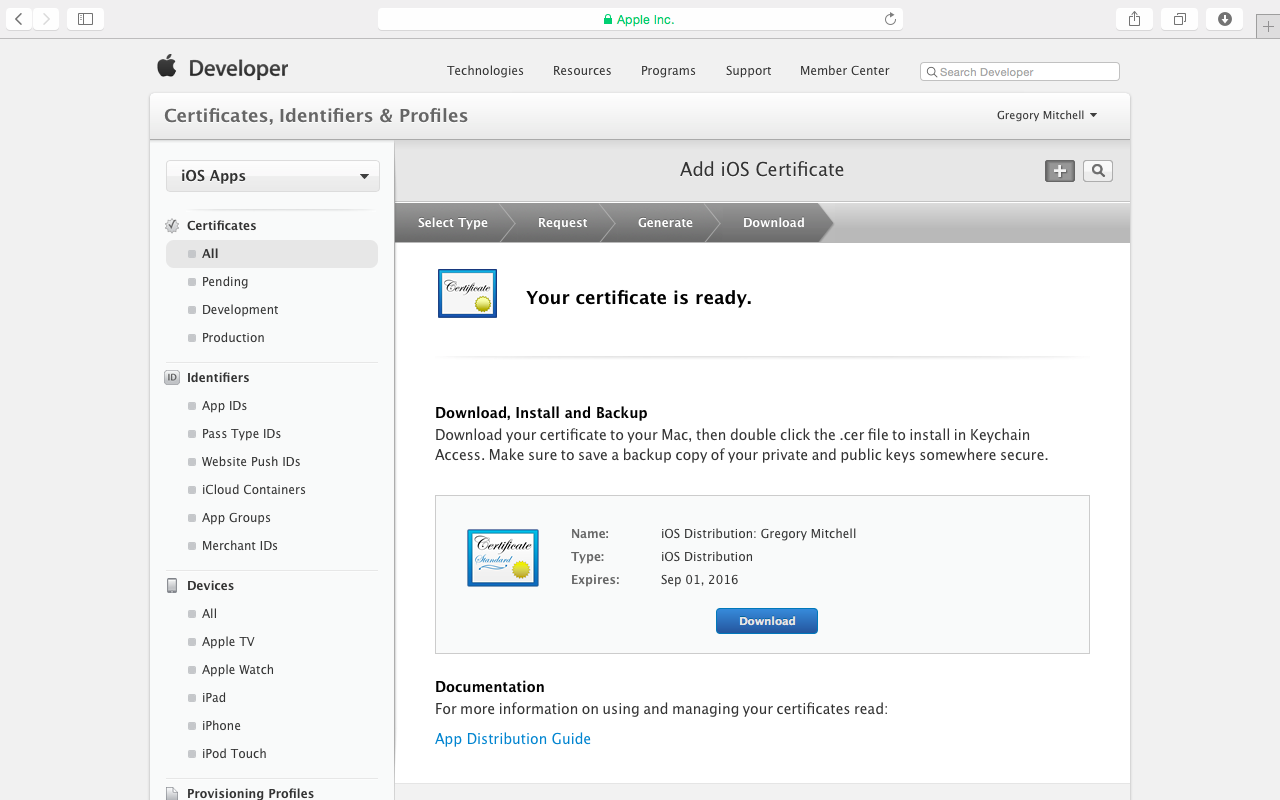Click the Identifiers section heading
Viewport: 1280px width, 800px height.
pos(218,378)
